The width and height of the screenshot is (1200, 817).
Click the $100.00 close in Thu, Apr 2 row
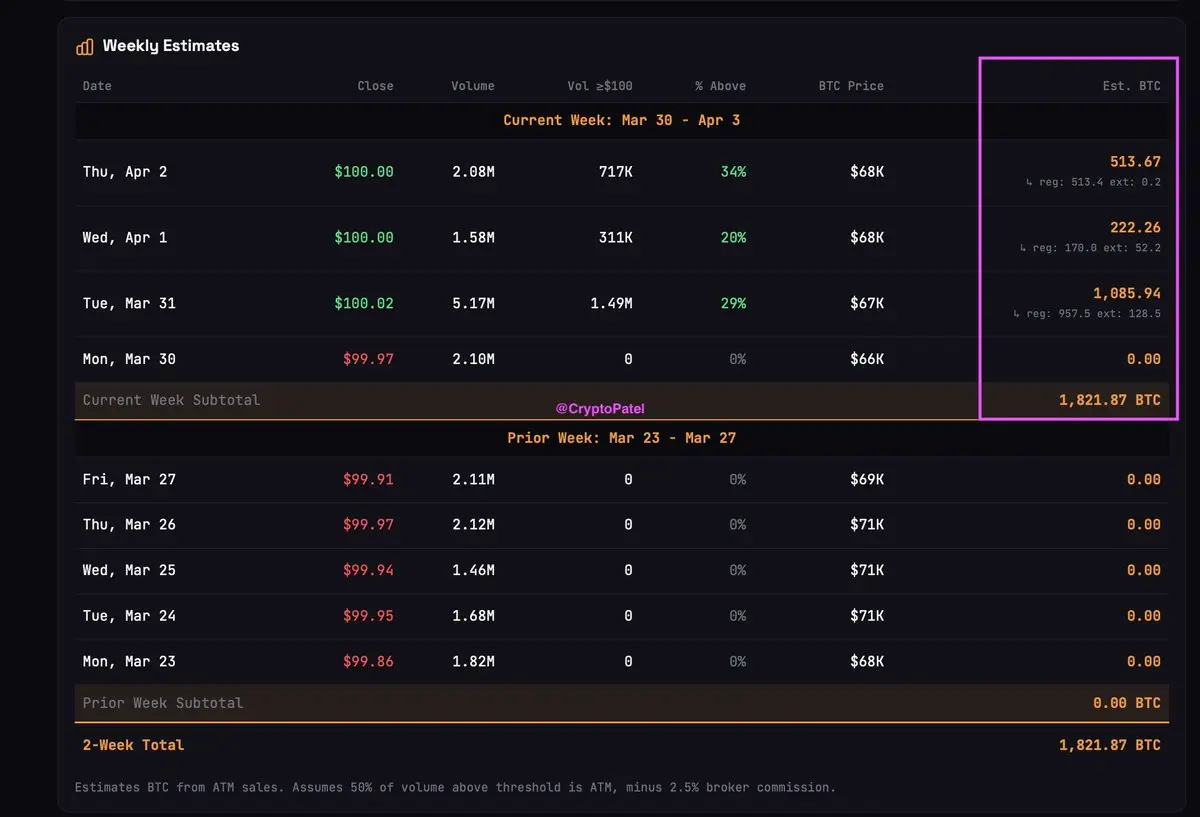point(364,172)
